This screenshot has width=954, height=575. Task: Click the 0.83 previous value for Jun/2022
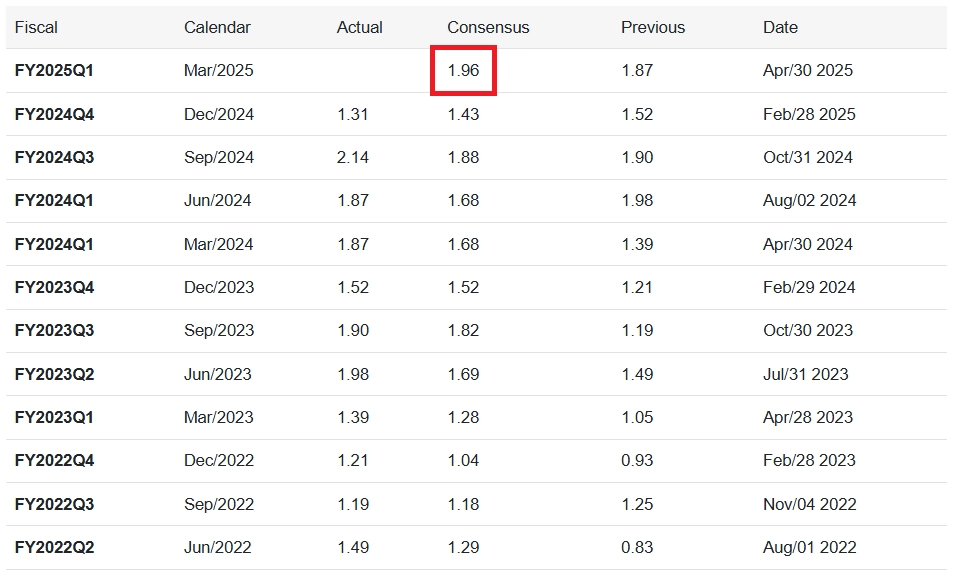click(637, 548)
